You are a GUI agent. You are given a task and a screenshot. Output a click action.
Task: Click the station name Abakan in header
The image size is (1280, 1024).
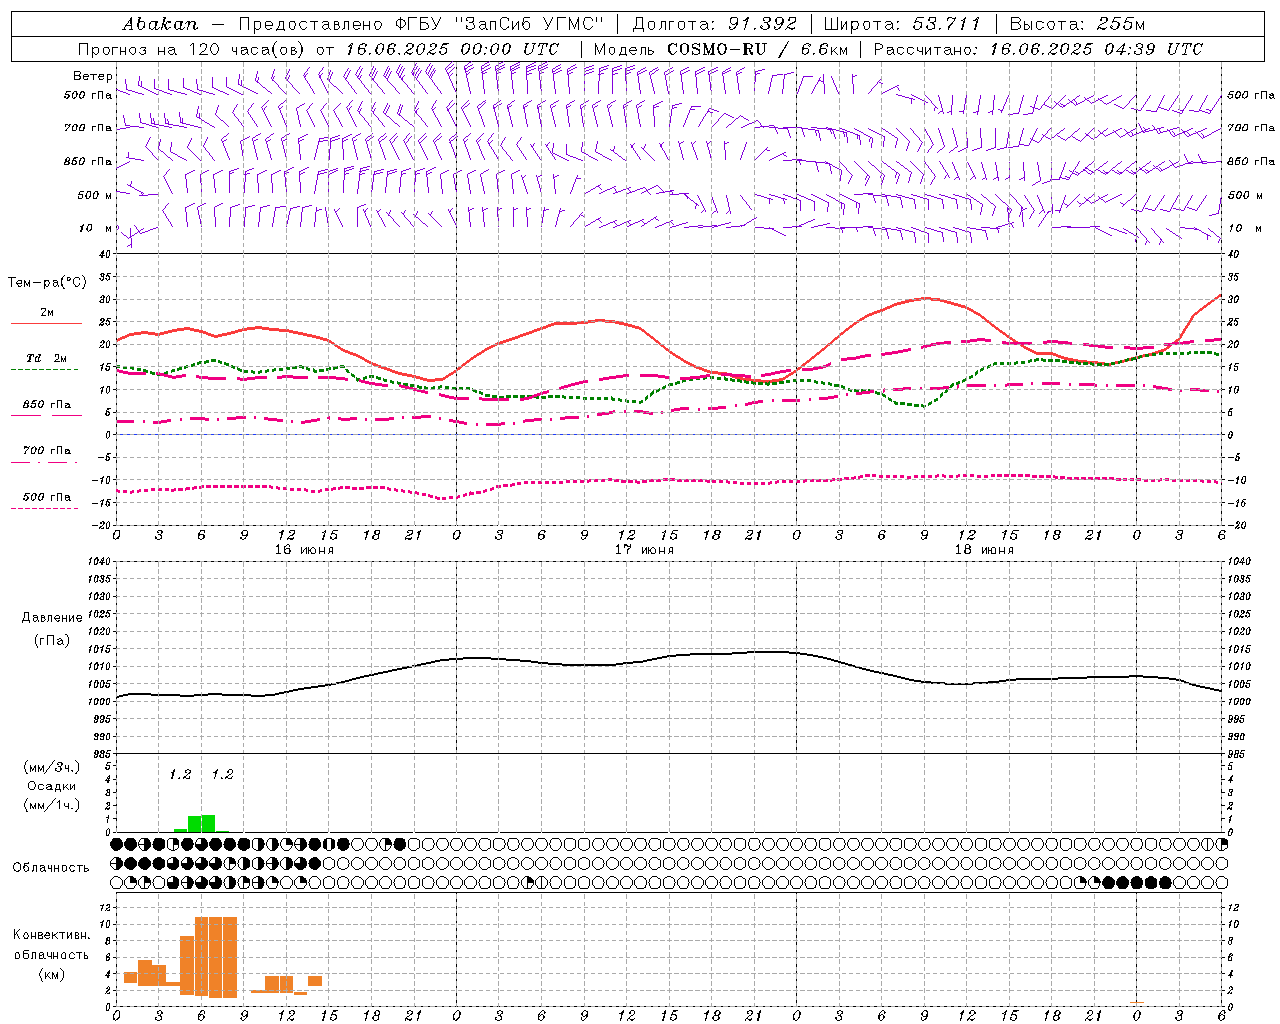[160, 24]
